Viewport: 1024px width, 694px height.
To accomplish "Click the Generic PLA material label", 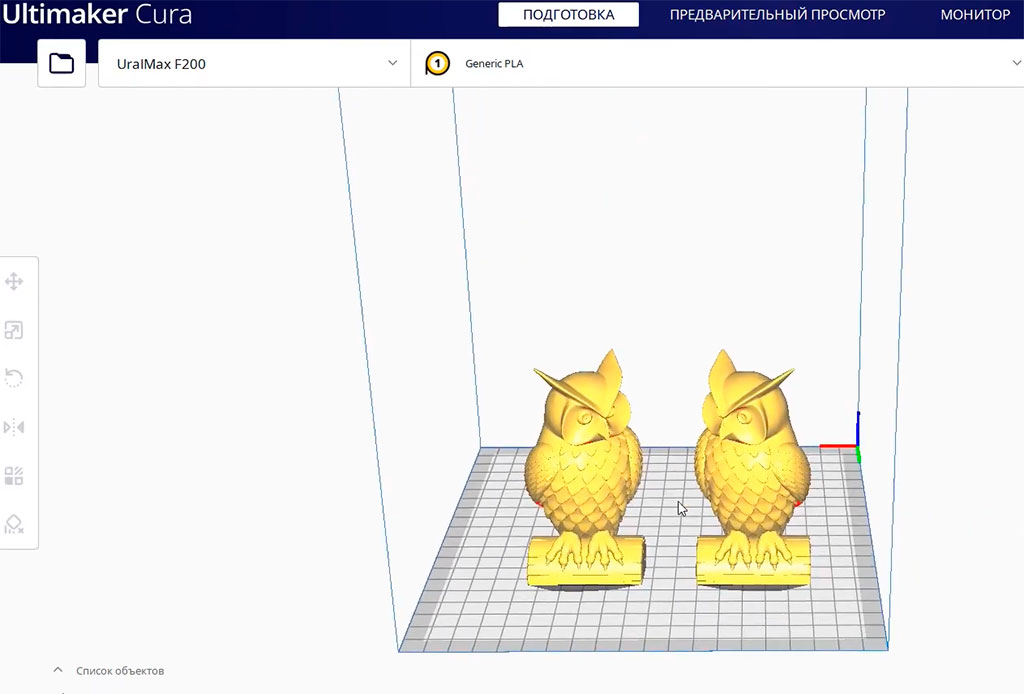I will 492,62.
